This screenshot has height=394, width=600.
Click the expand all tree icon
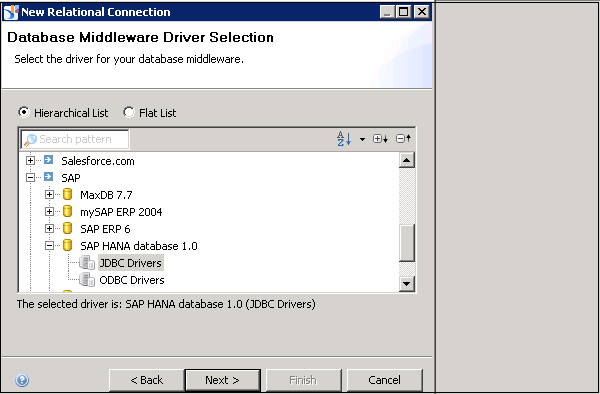[380, 138]
